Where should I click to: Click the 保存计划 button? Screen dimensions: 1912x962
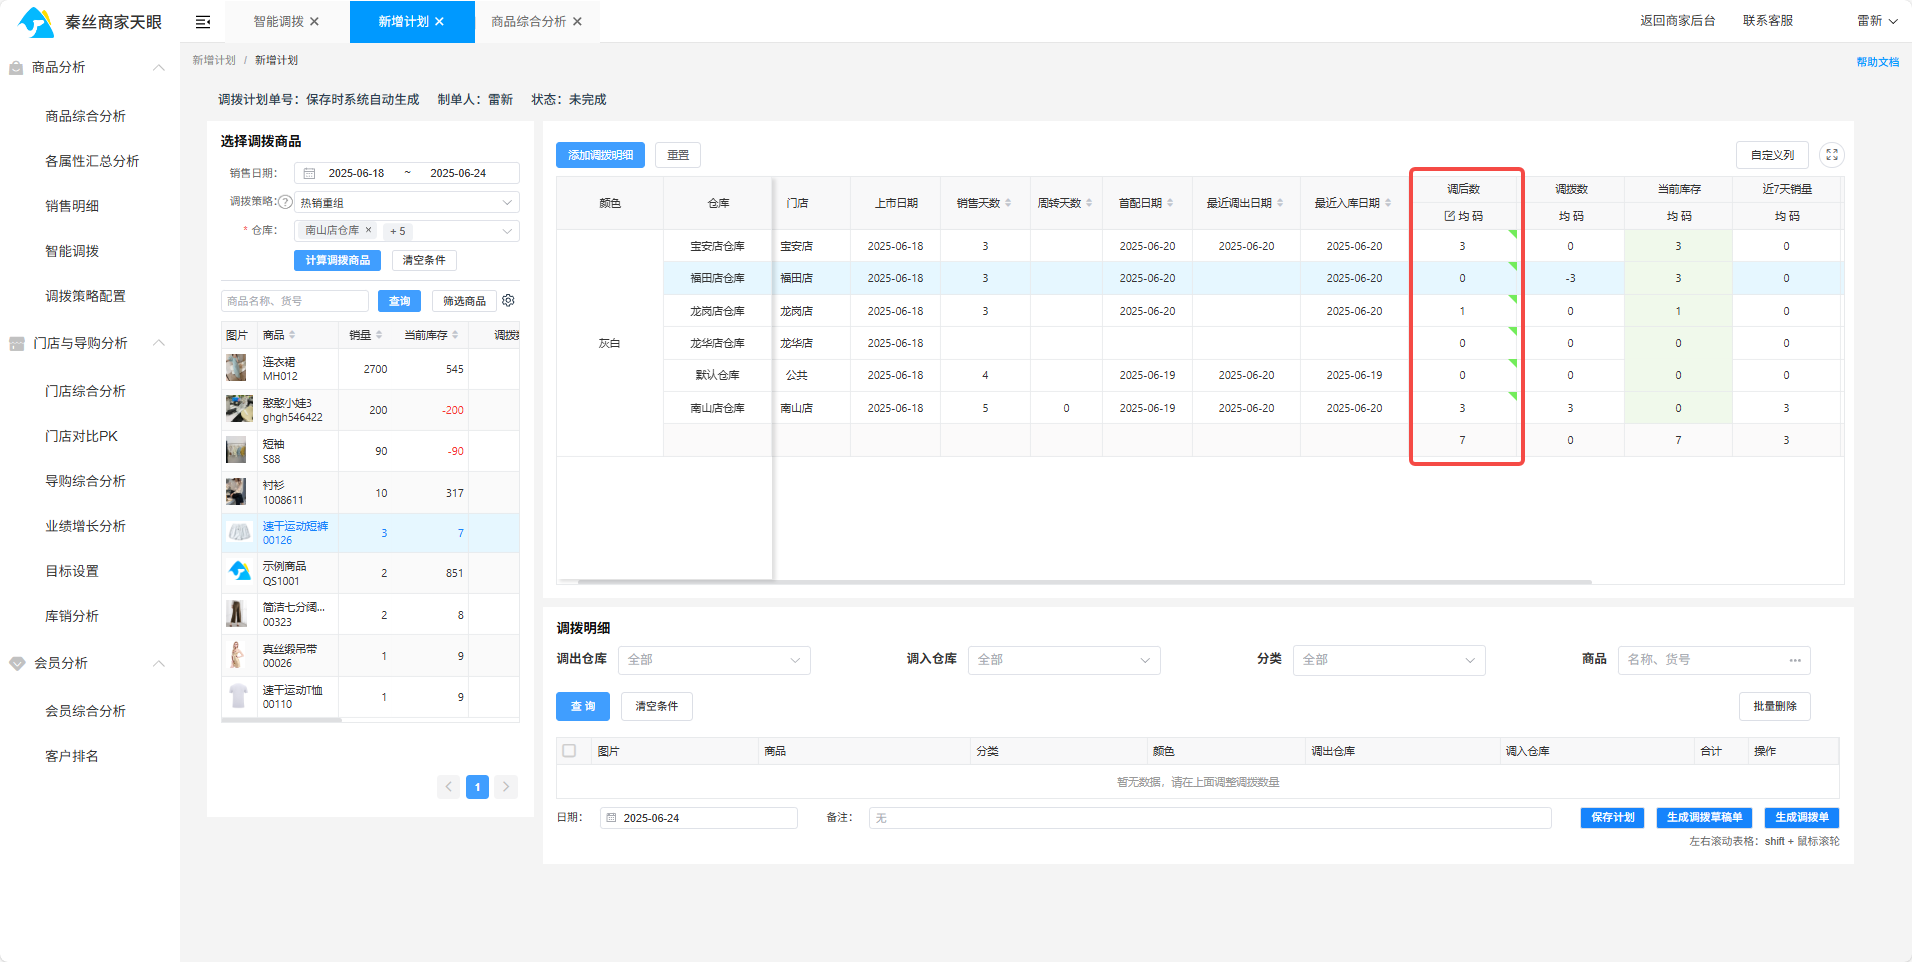point(1612,818)
